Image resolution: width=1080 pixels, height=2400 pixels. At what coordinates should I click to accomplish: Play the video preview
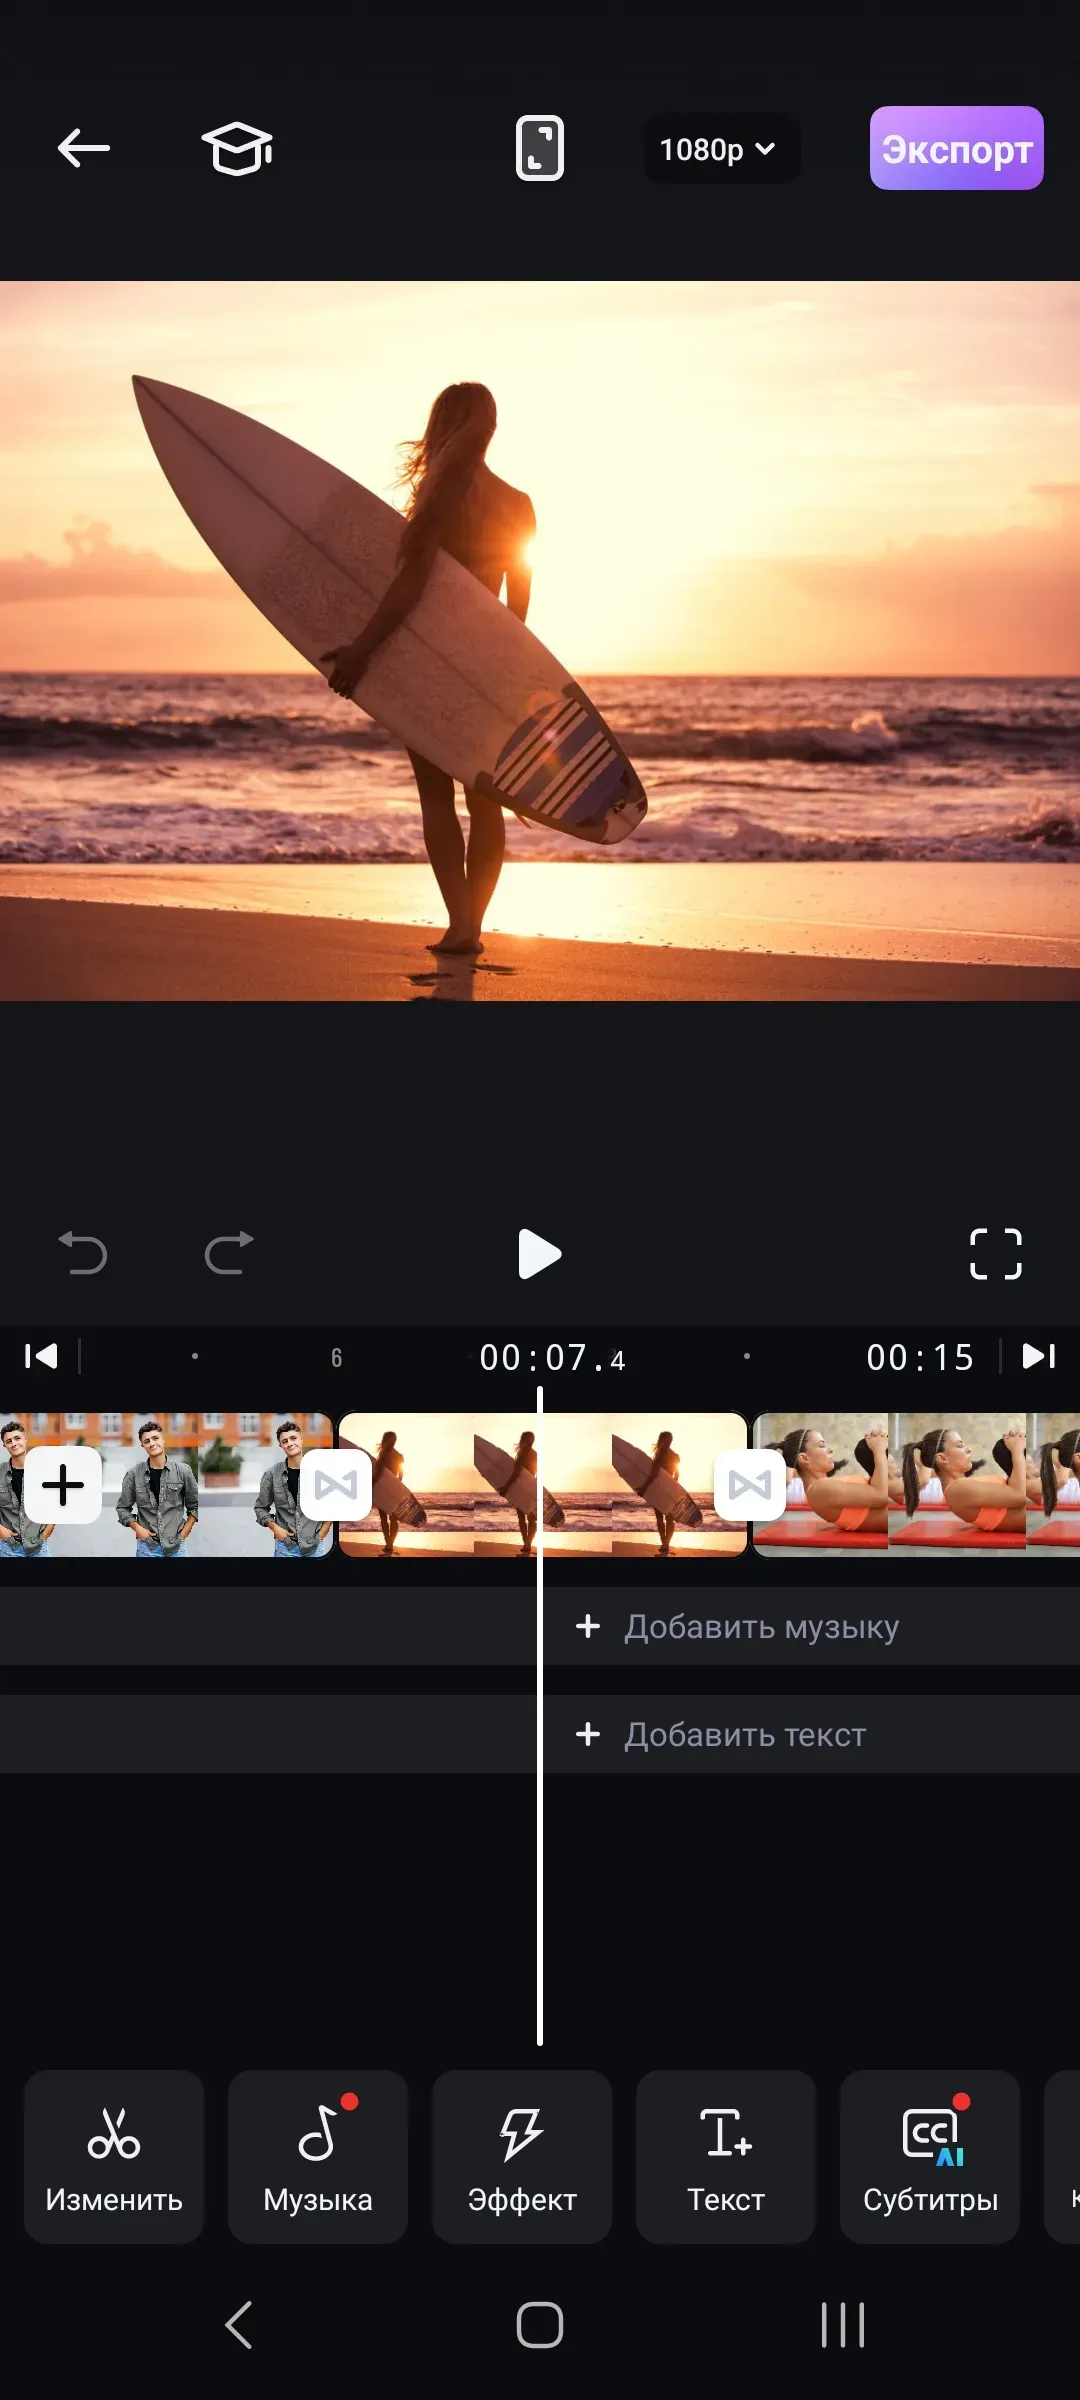click(539, 1254)
